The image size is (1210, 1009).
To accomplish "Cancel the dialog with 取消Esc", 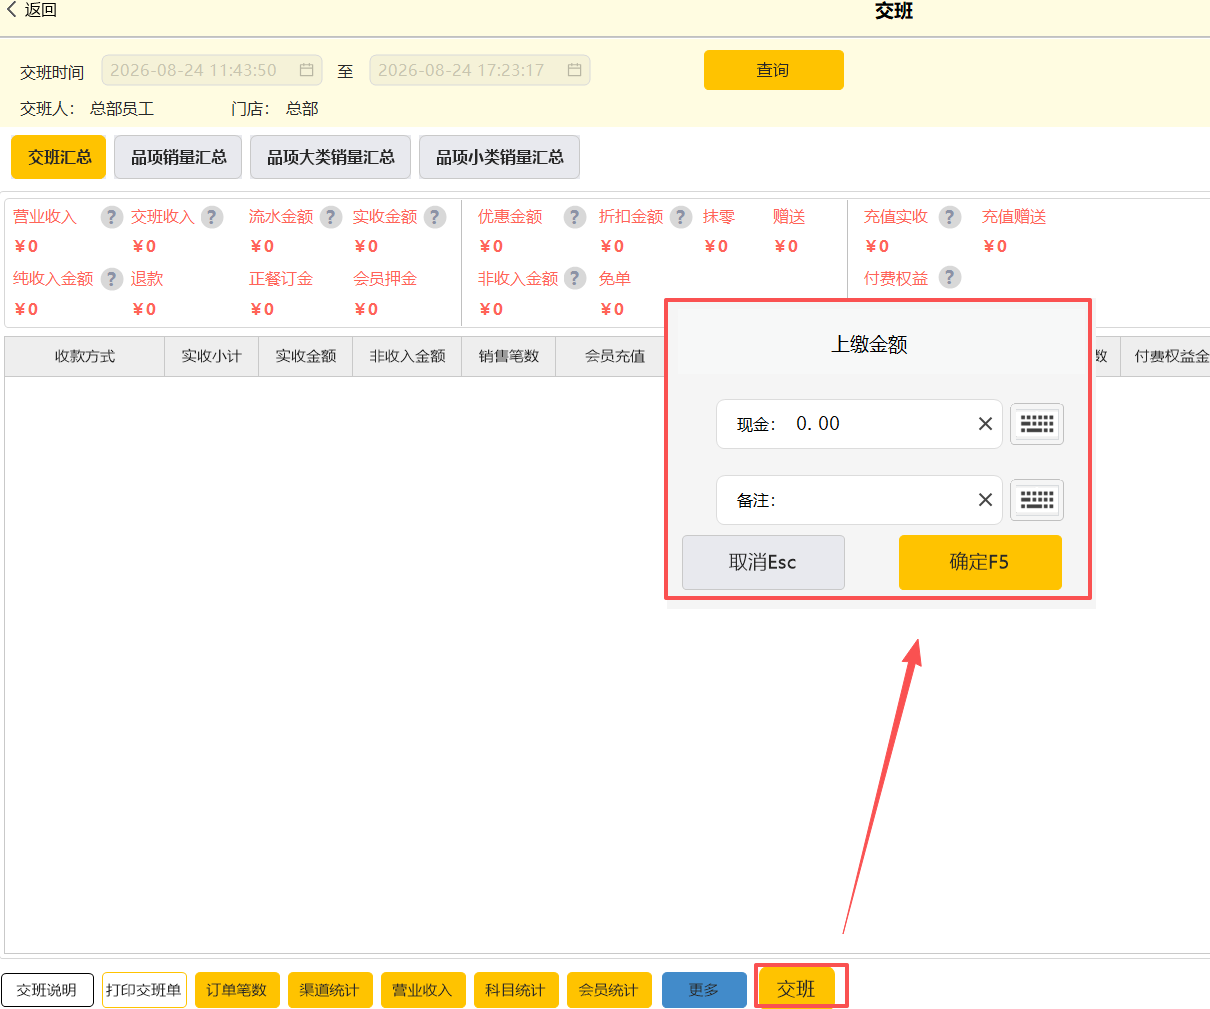I will [763, 562].
